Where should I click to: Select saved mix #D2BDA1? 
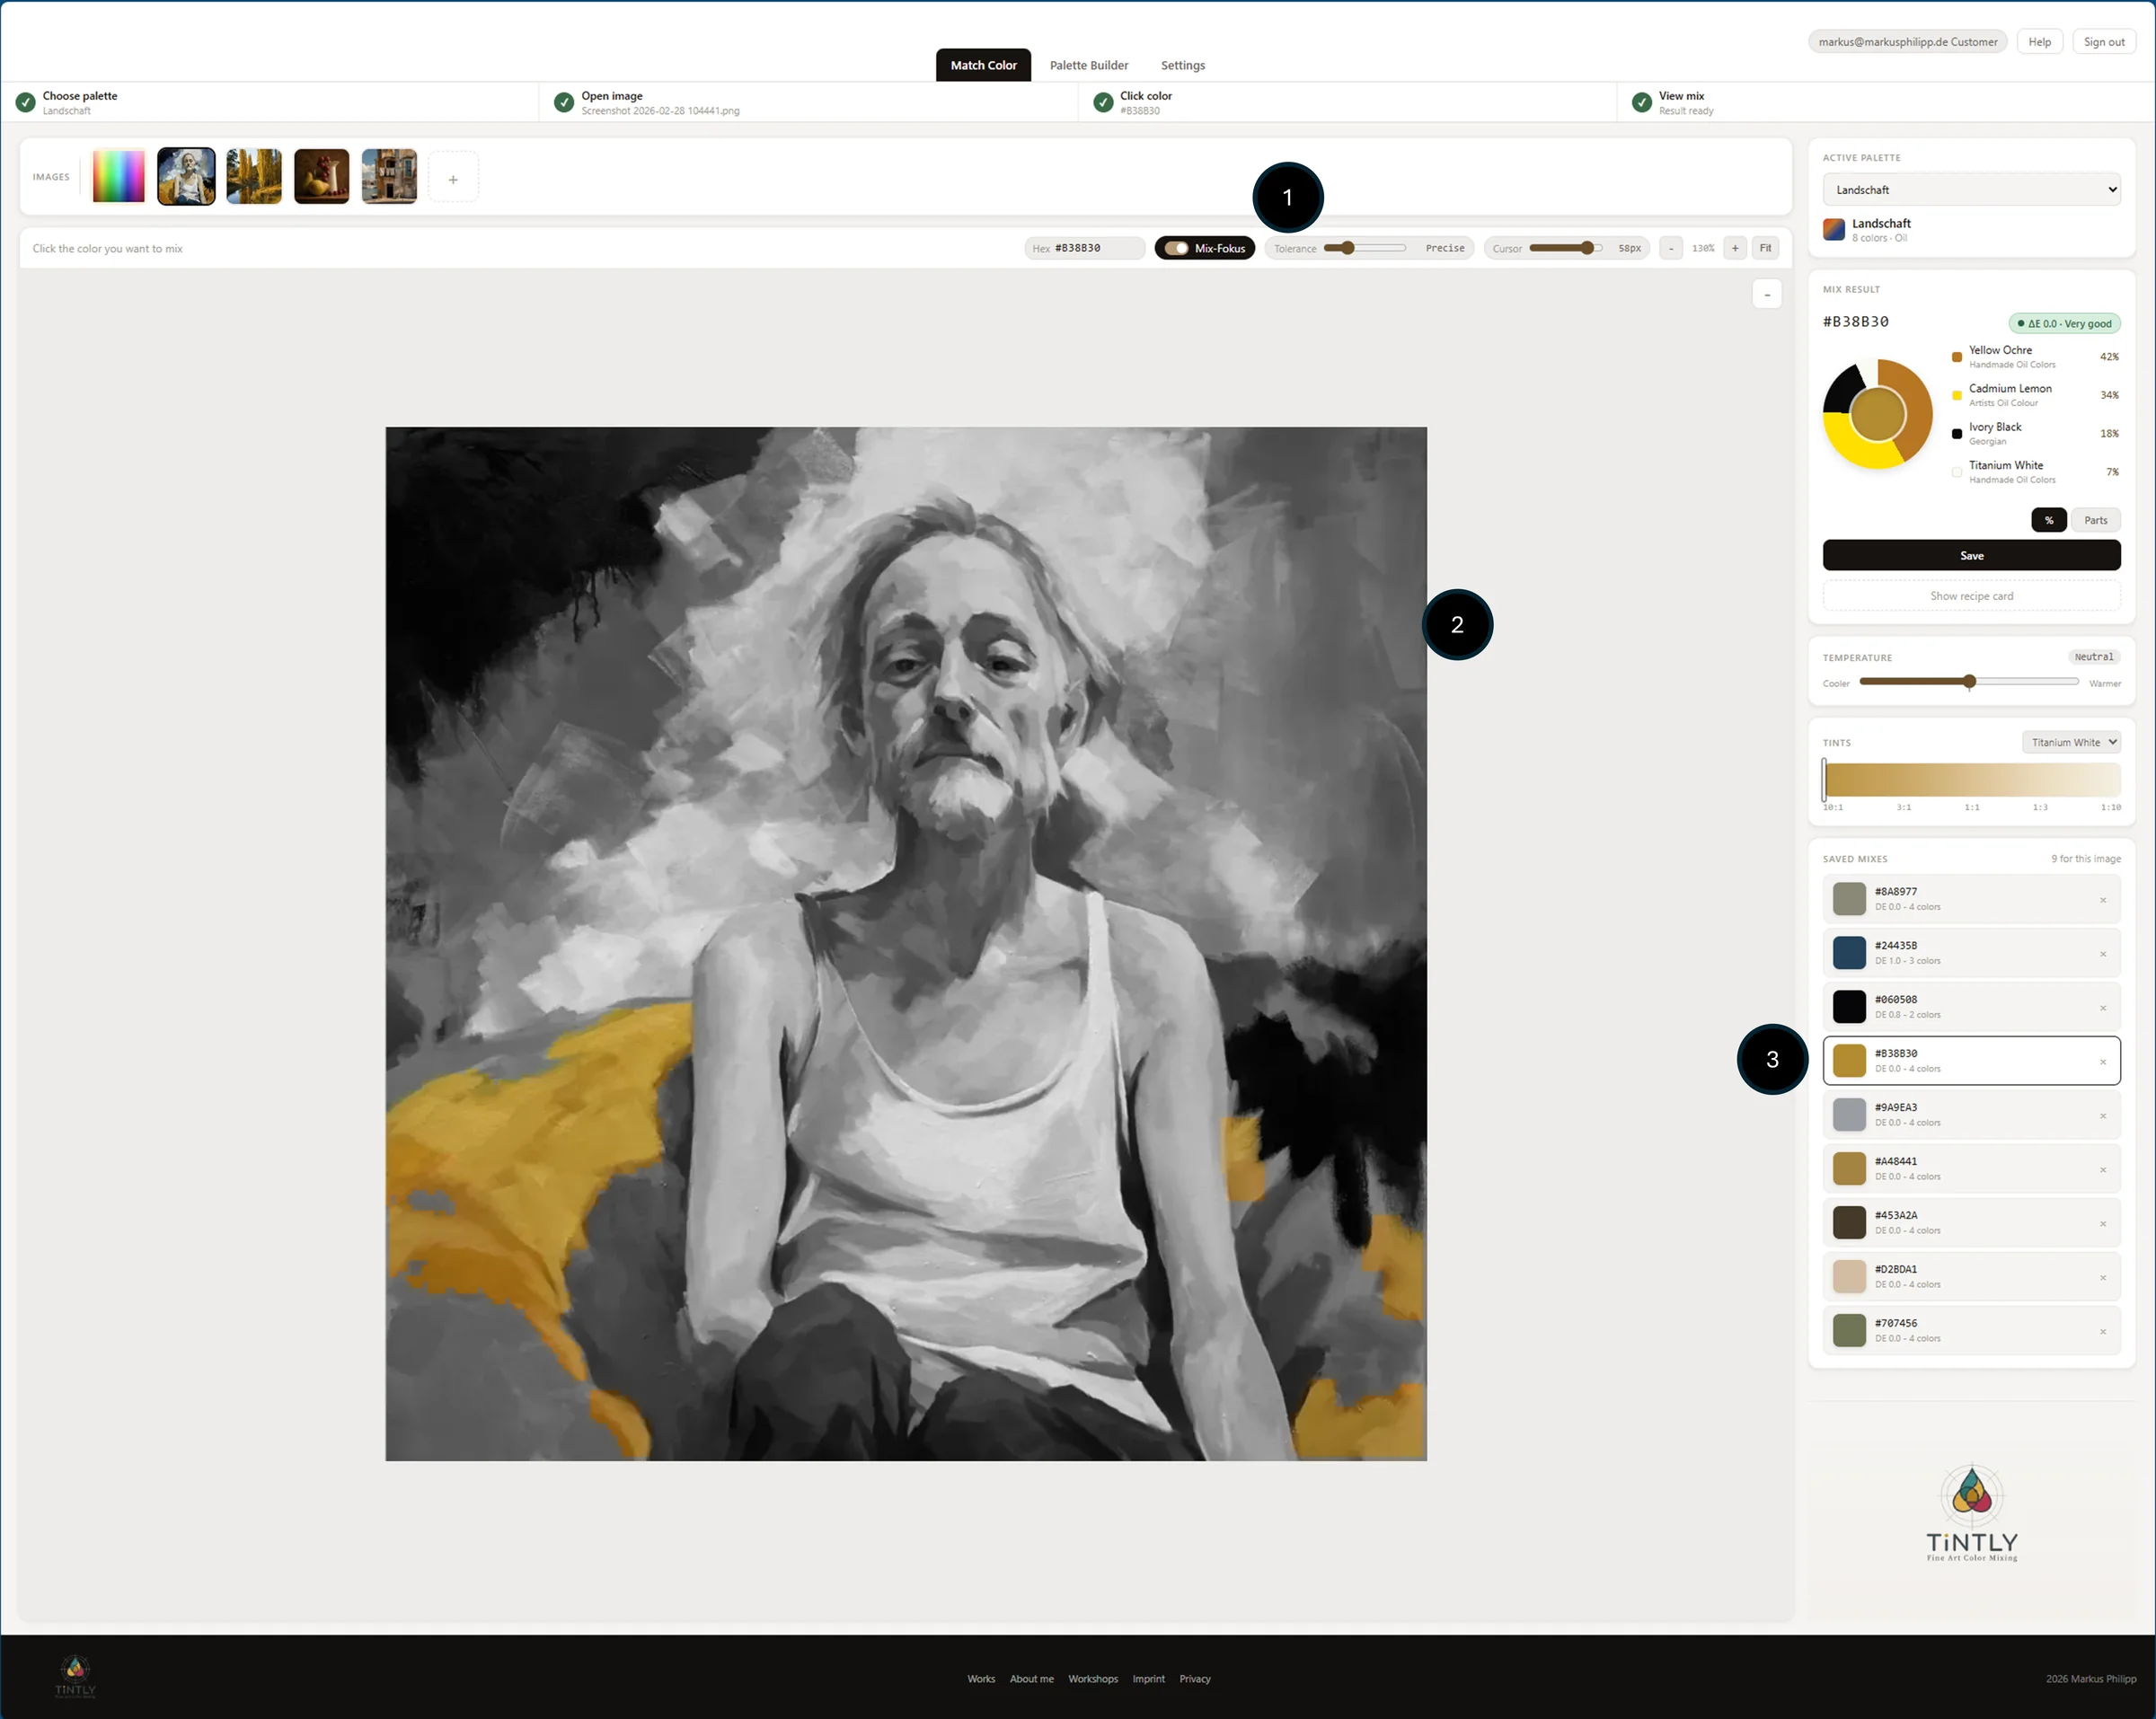click(x=1972, y=1277)
